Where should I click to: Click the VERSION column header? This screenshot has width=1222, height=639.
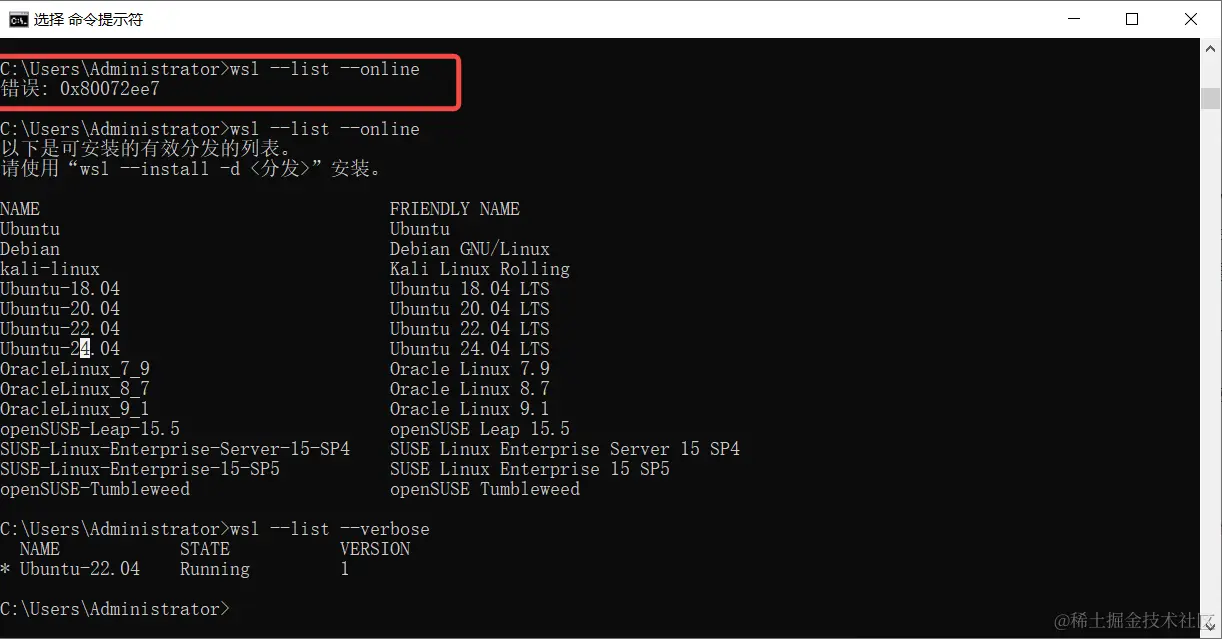pos(375,549)
